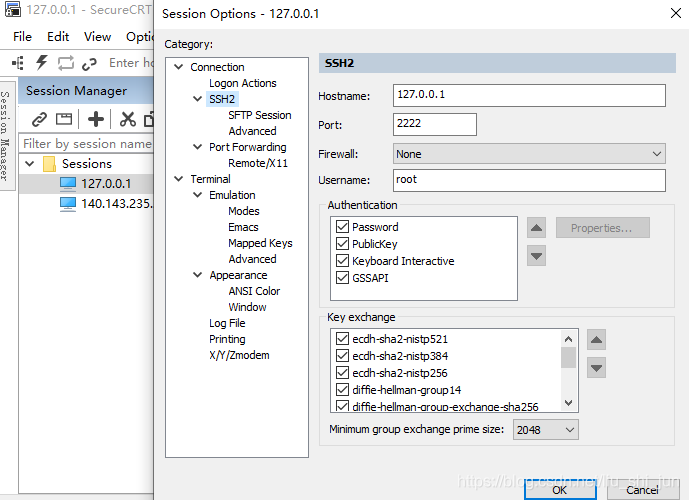Screen dimensions: 689x500
Task: Click the link icon in Session Manager toolbar
Action: 40,119
